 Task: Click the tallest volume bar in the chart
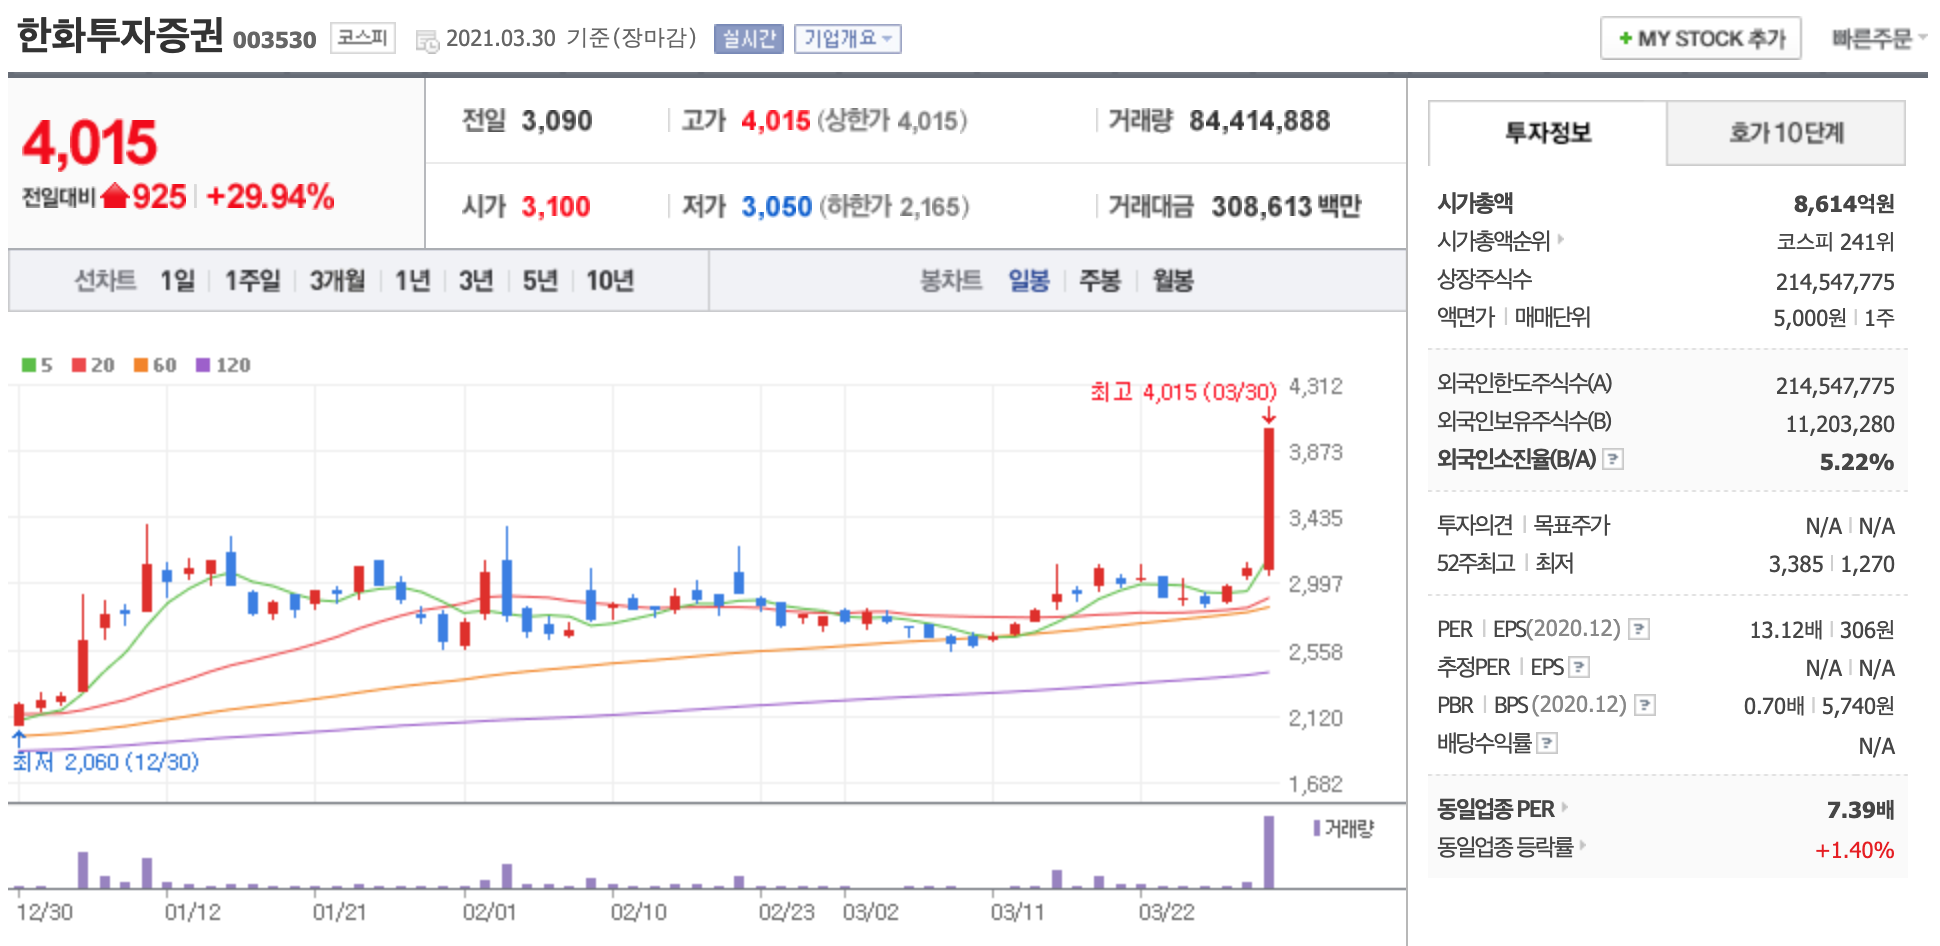(1269, 852)
